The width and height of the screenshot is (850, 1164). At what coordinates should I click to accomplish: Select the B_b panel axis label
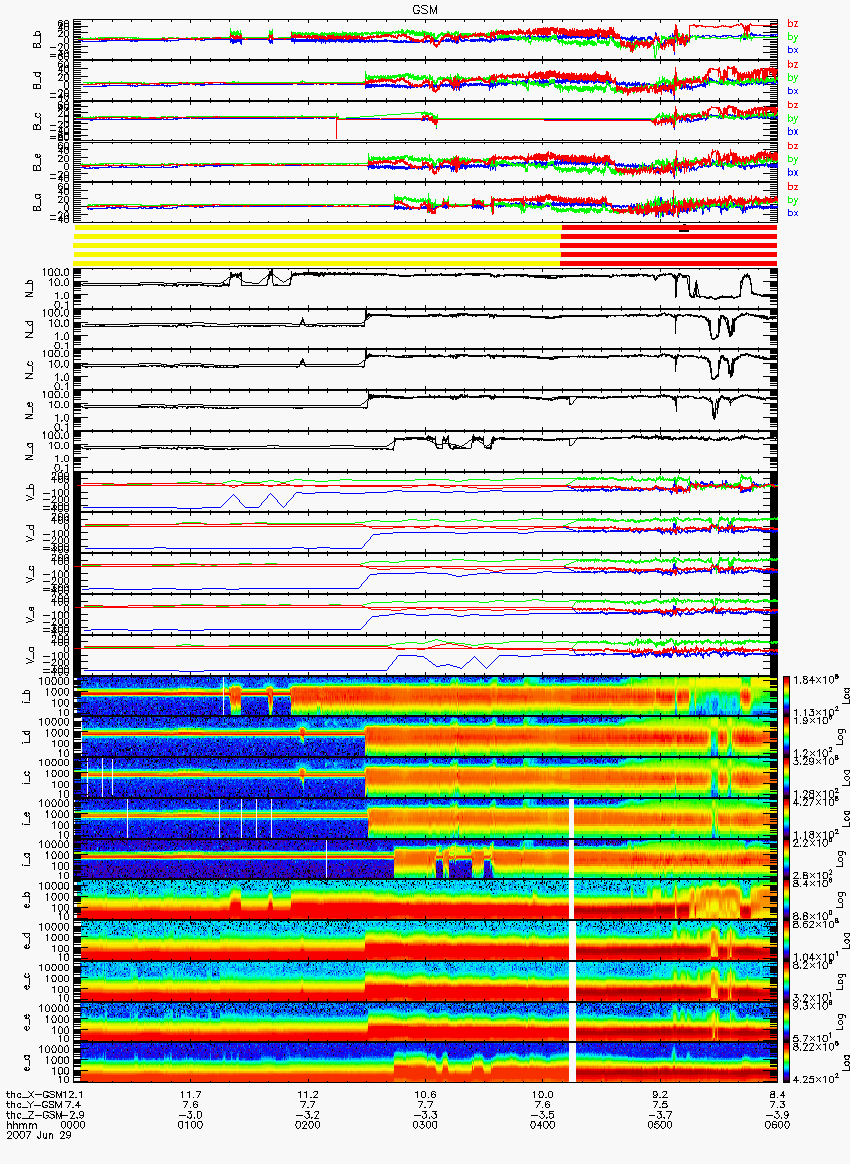point(36,40)
